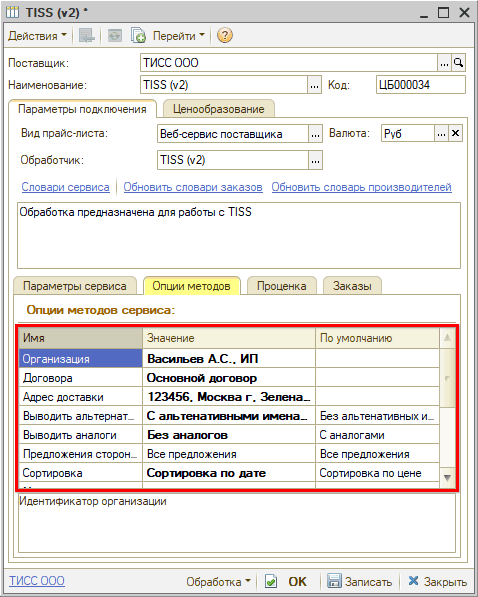Image resolution: width=478 pixels, height=597 pixels.
Task: Click the Наименование input field
Action: coord(224,85)
